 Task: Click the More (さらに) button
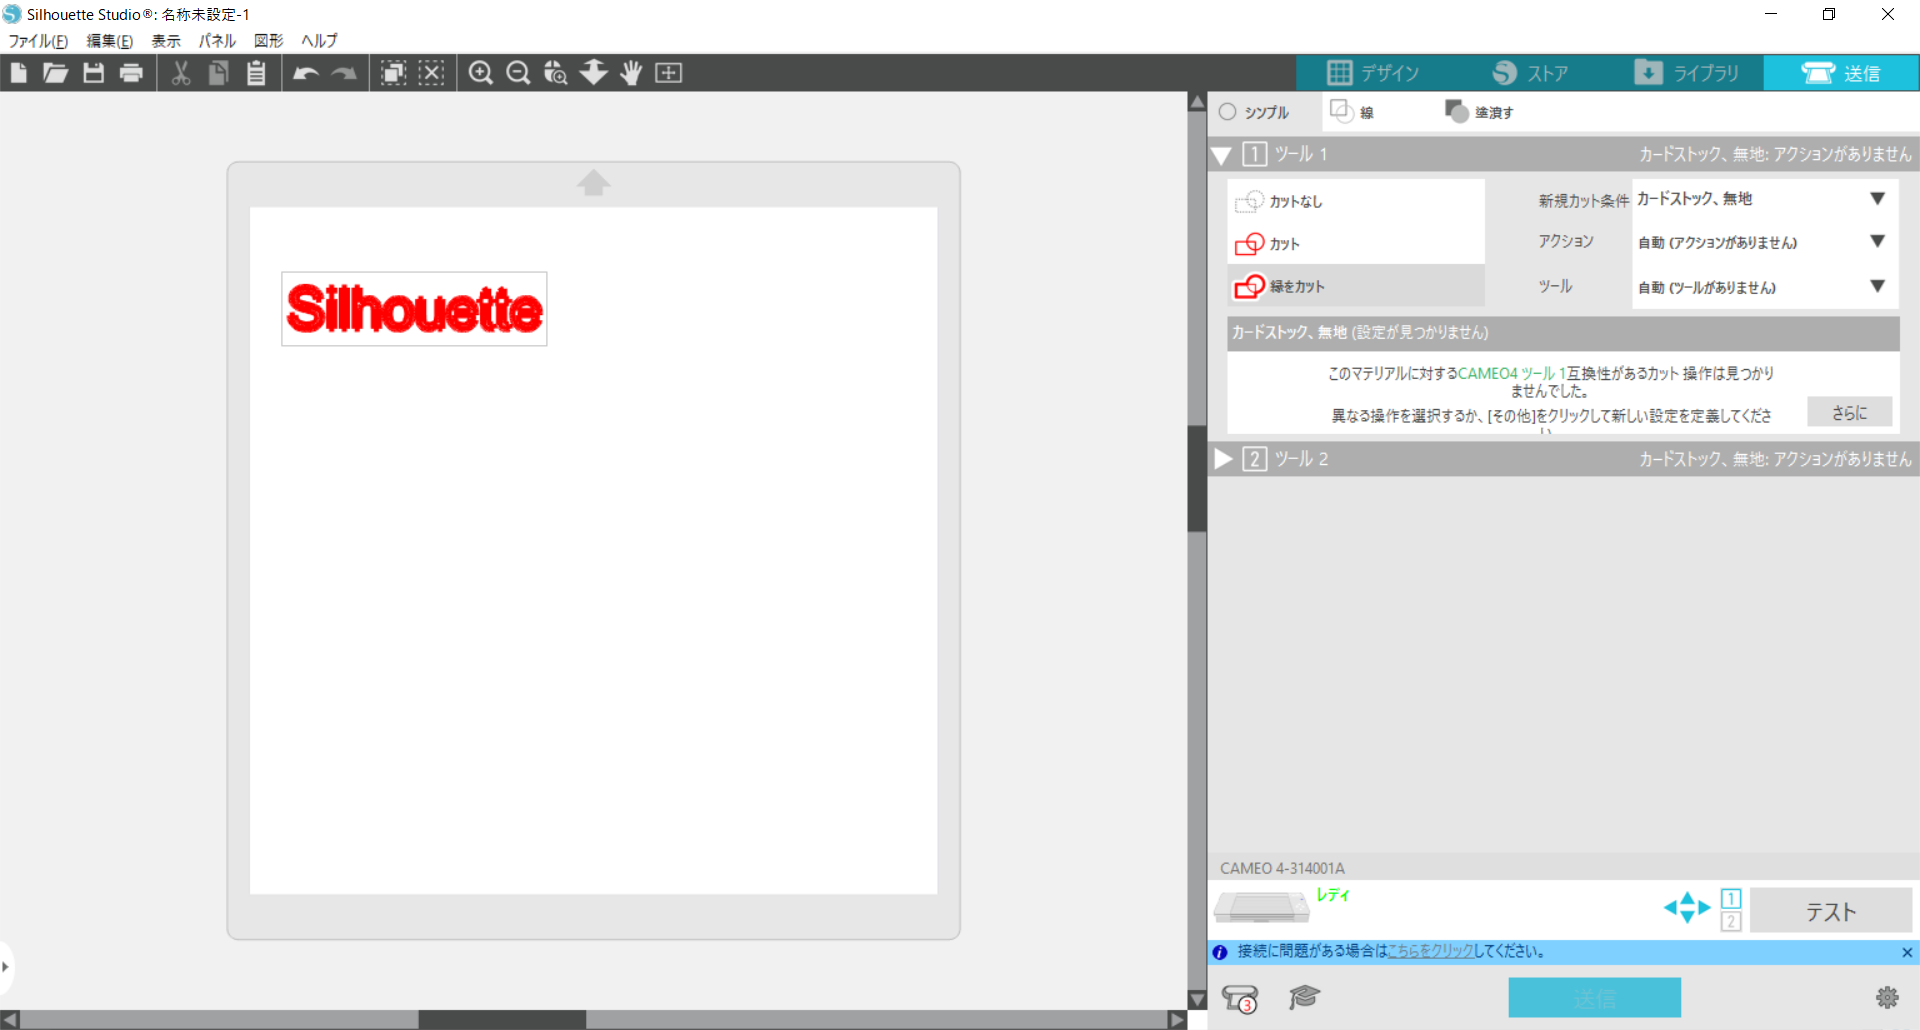pyautogui.click(x=1849, y=412)
